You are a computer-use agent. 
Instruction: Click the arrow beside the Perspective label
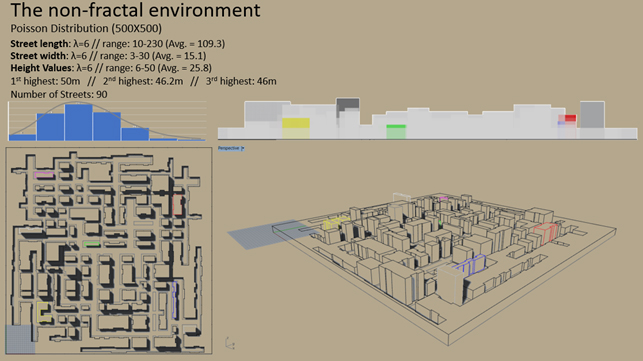[x=243, y=148]
